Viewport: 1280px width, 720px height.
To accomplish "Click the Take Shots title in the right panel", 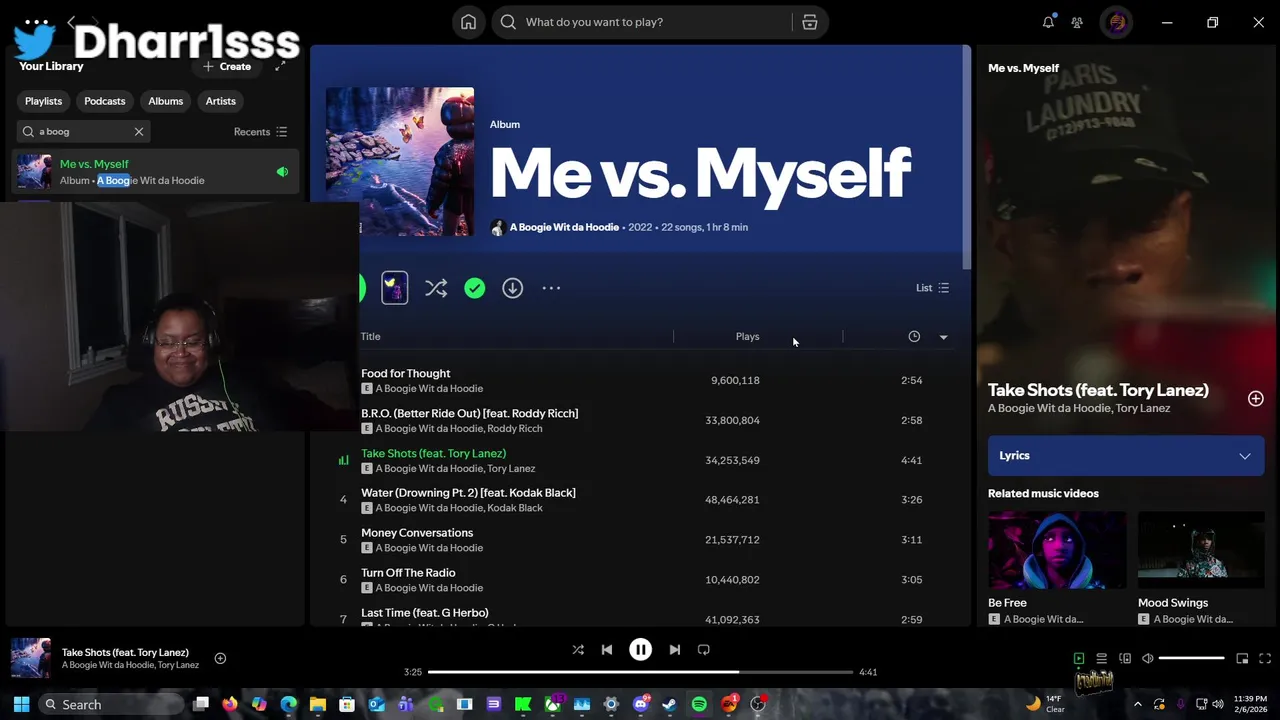I will point(1098,390).
